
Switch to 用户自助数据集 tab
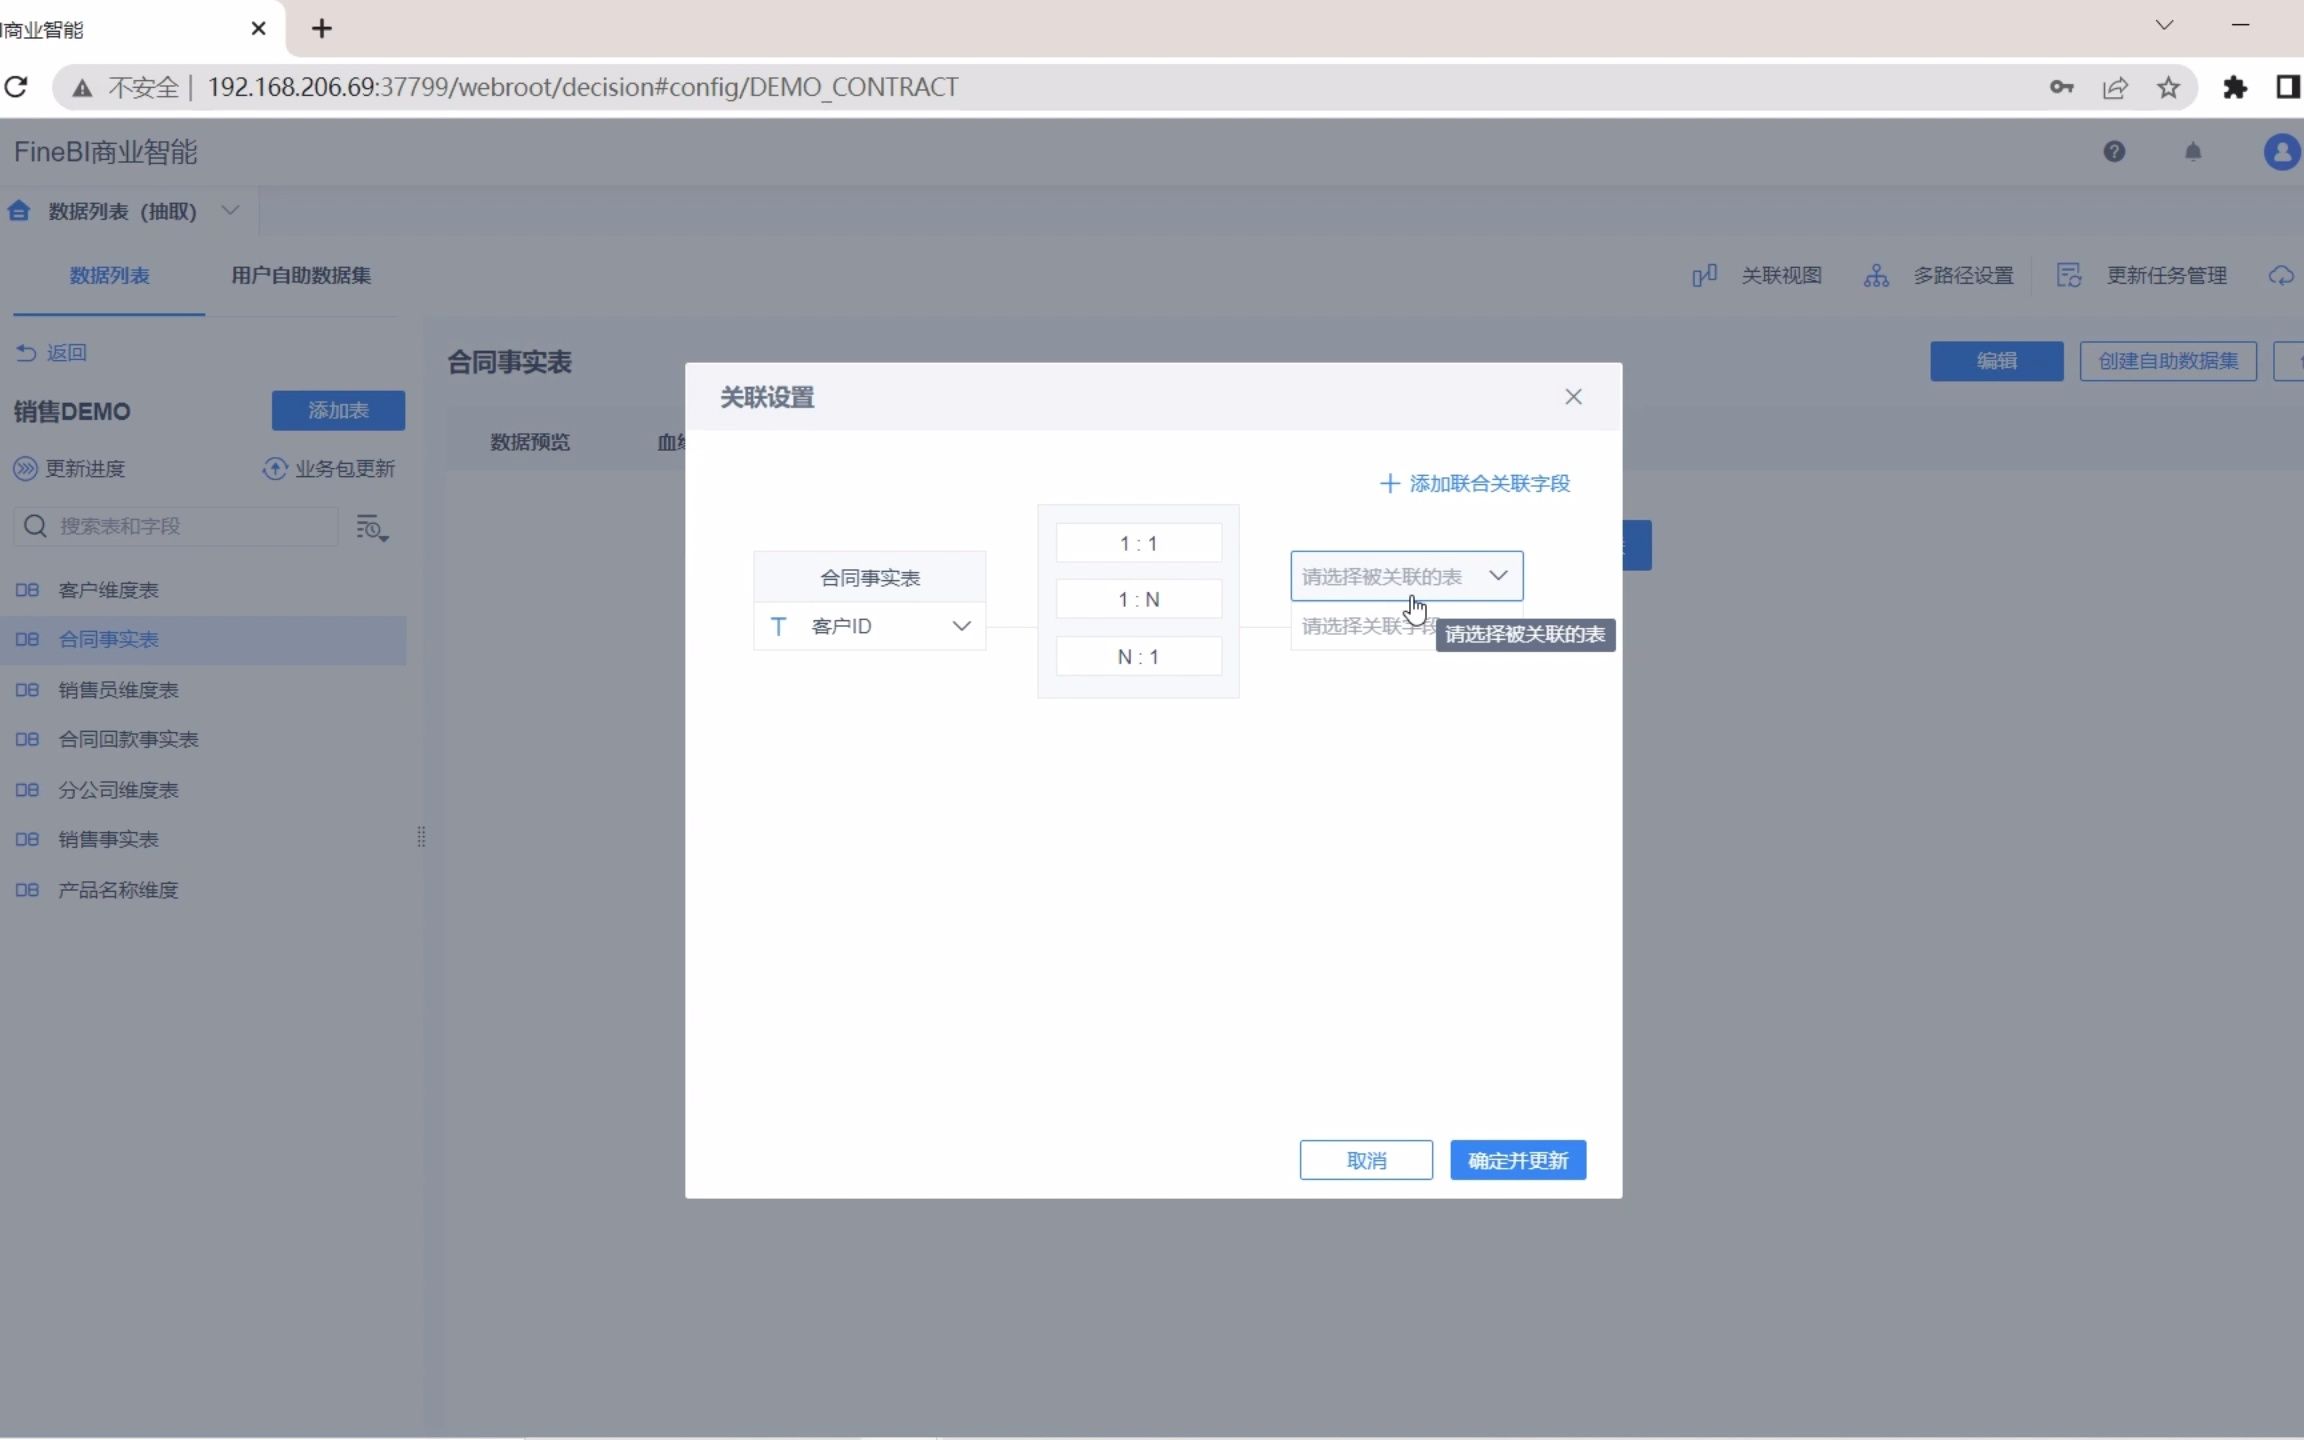tap(301, 276)
